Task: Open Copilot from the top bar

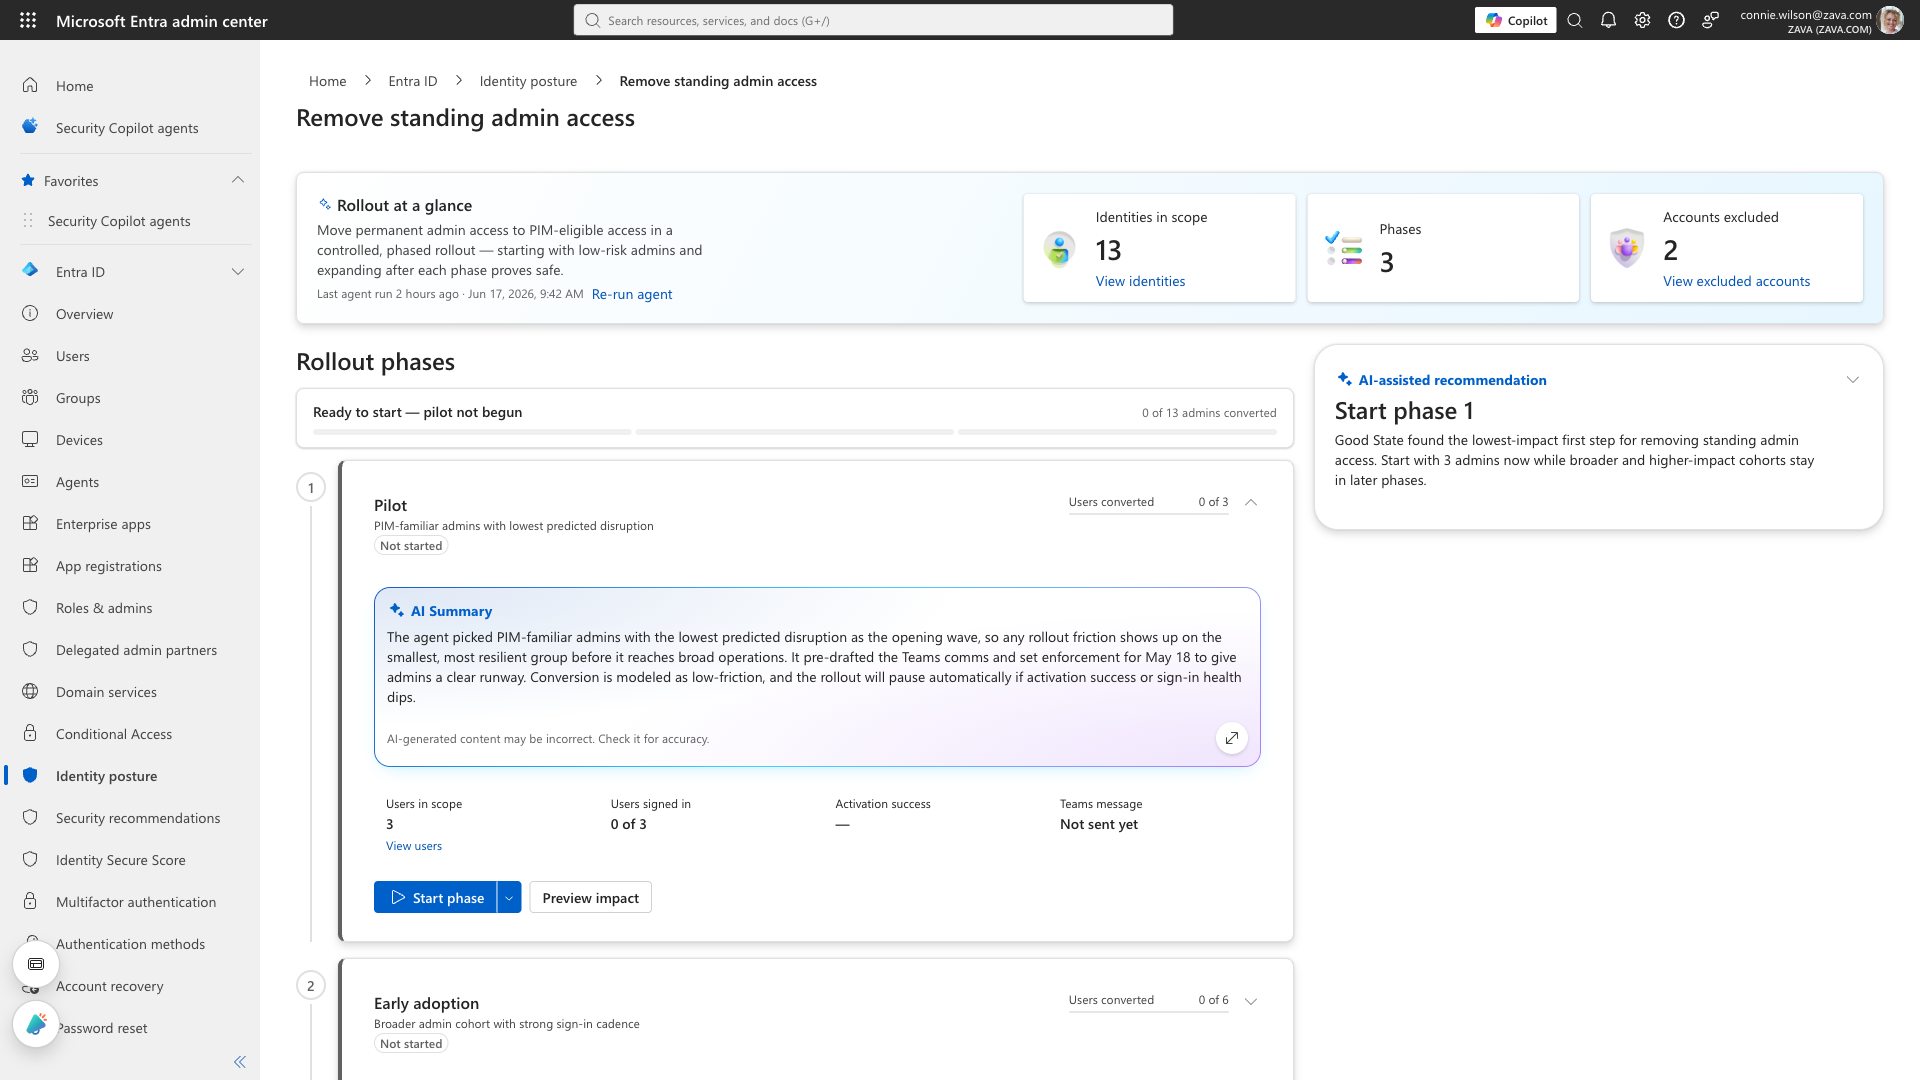Action: (1515, 20)
